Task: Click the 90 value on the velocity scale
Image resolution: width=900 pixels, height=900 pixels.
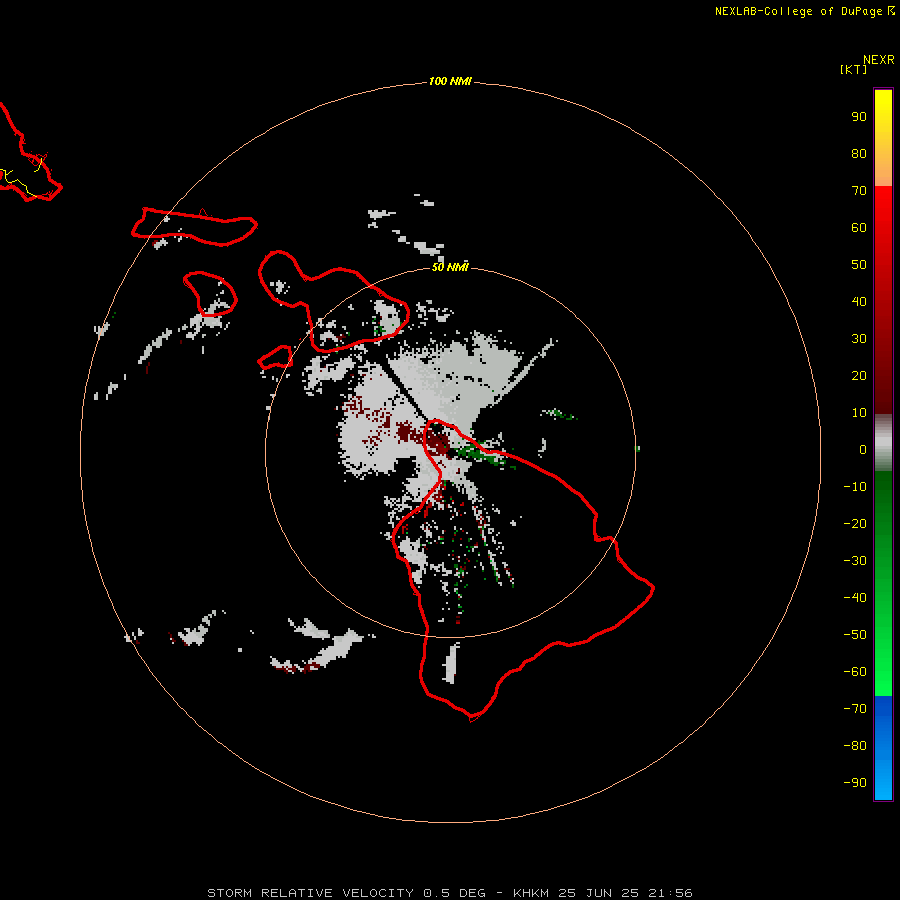Action: [859, 117]
